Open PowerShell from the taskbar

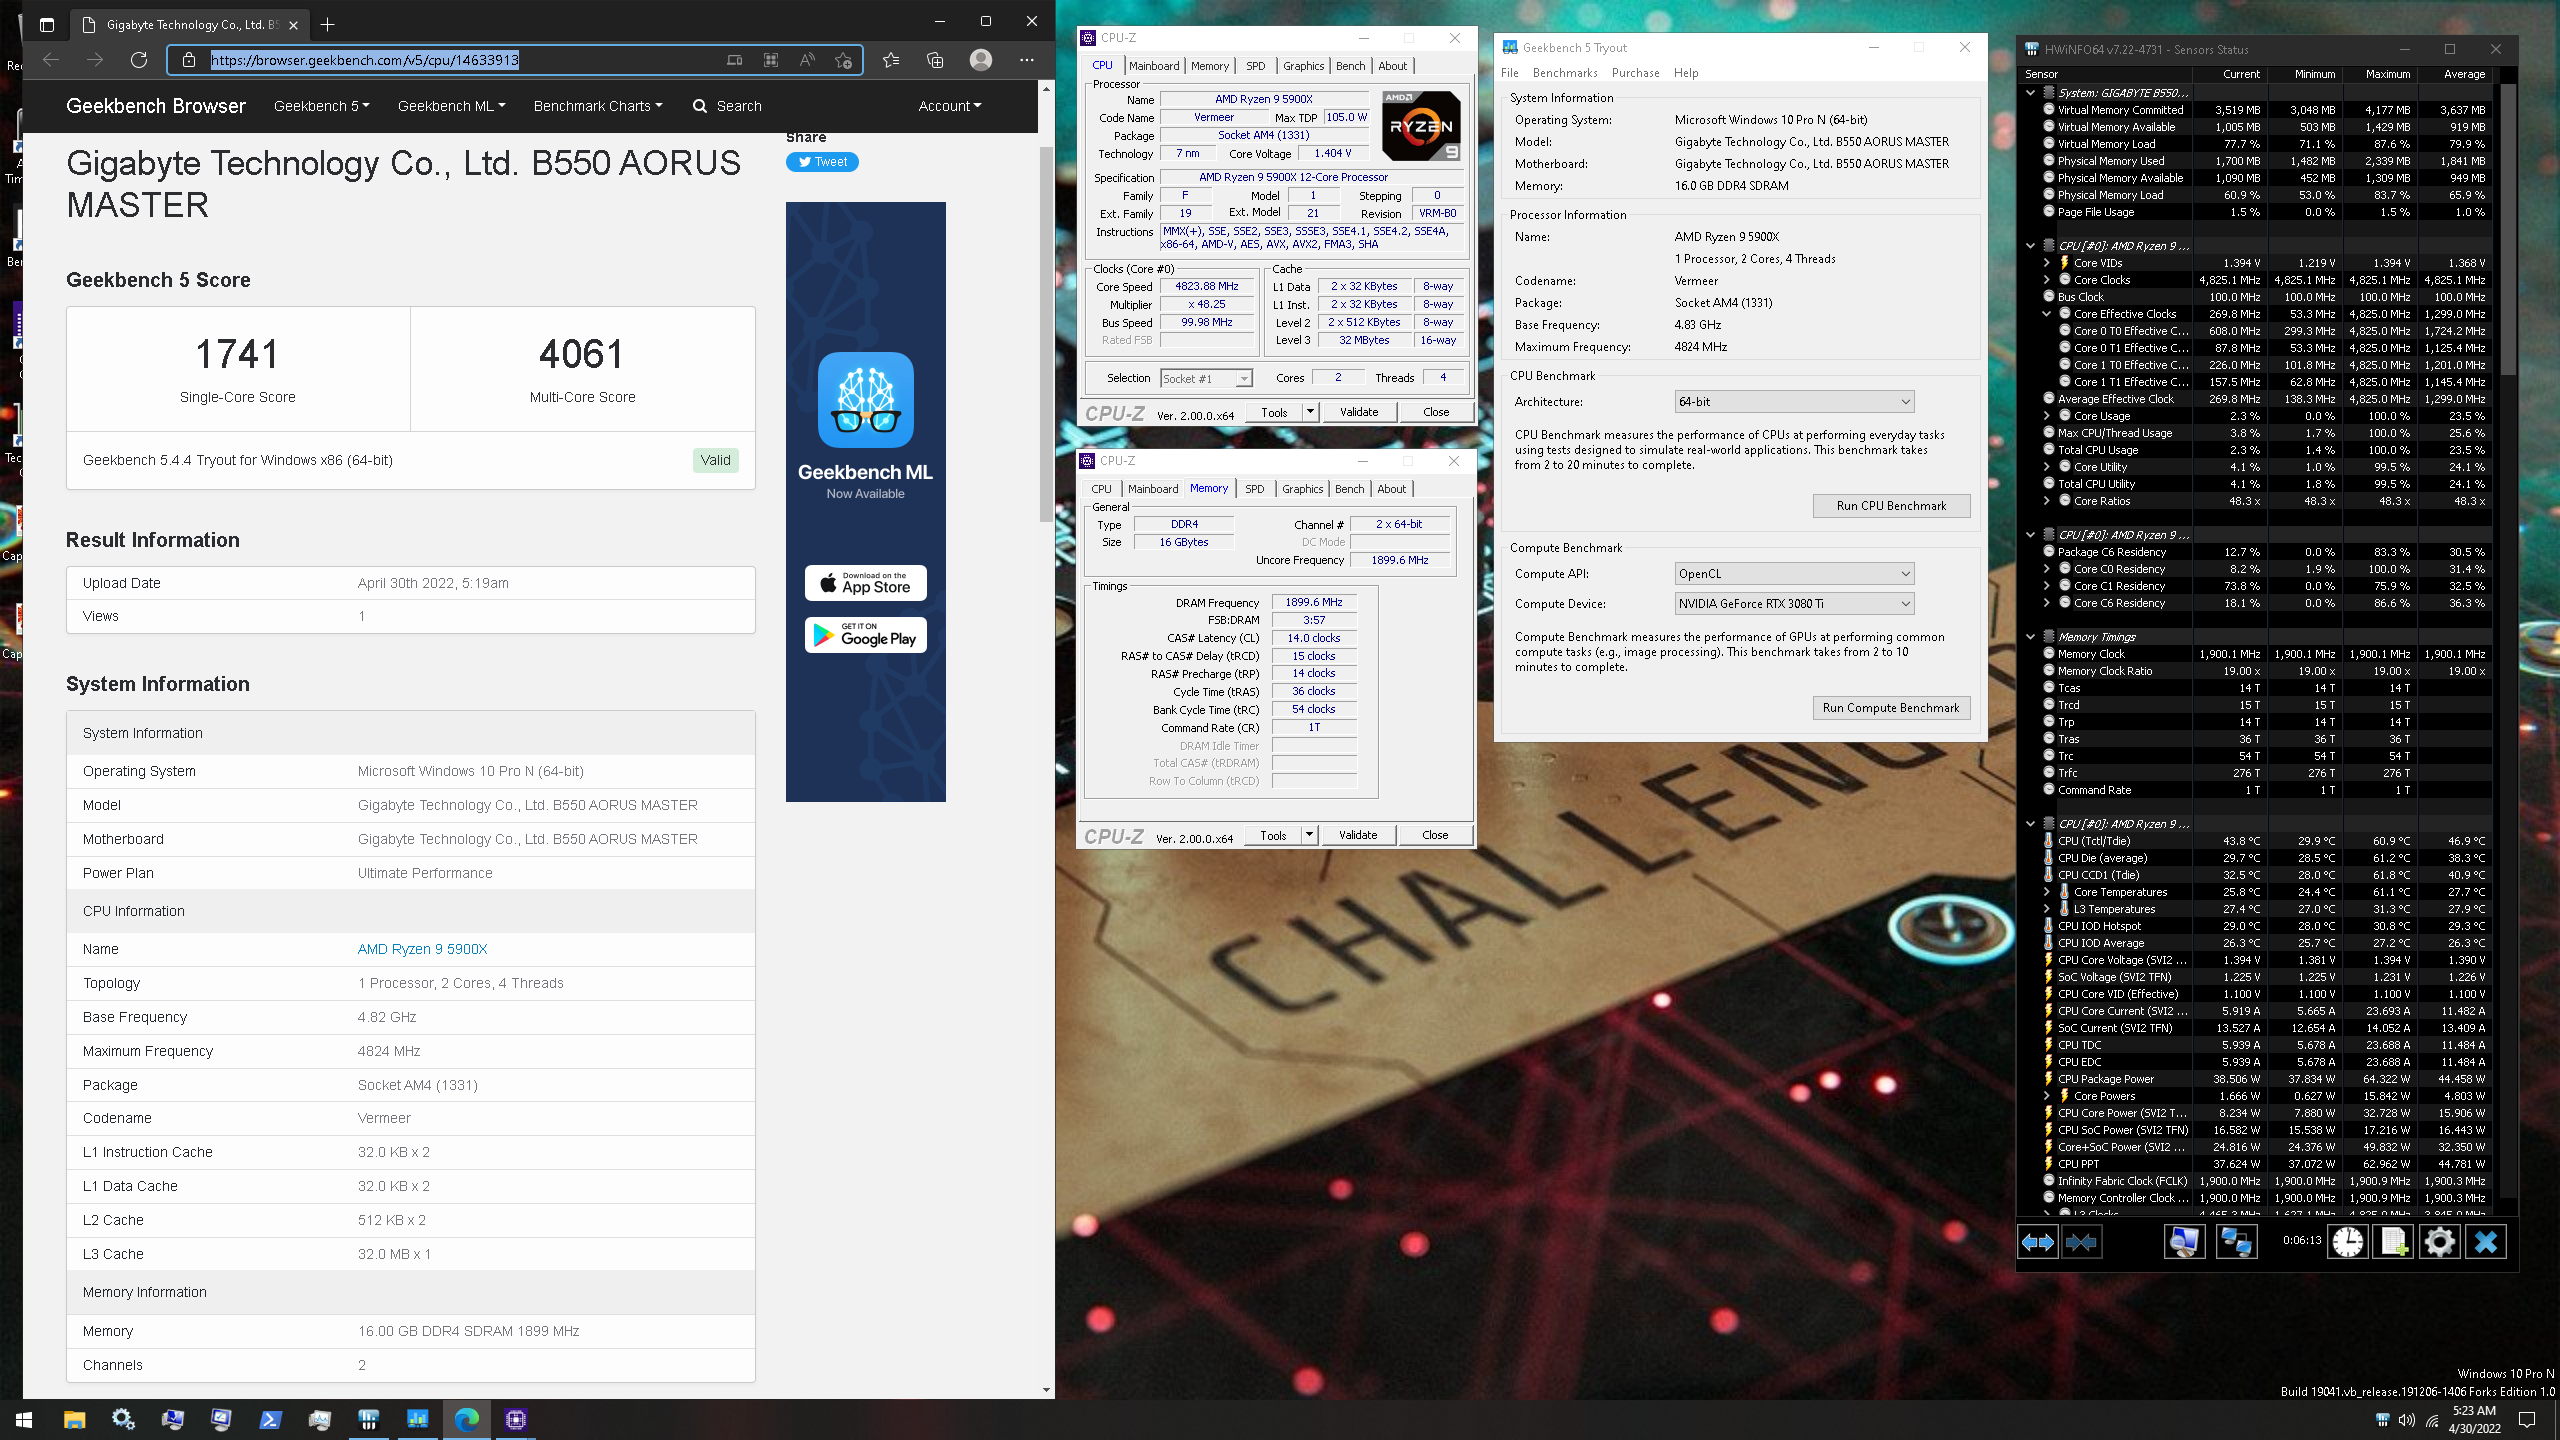pyautogui.click(x=270, y=1419)
